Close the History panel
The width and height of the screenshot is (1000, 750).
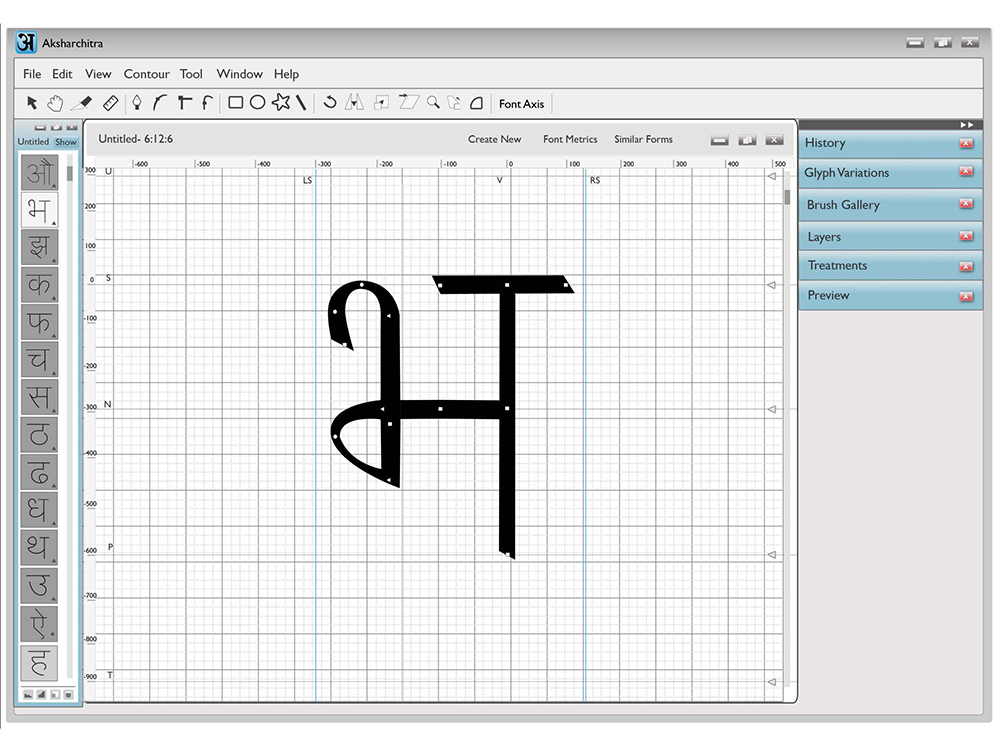click(966, 143)
